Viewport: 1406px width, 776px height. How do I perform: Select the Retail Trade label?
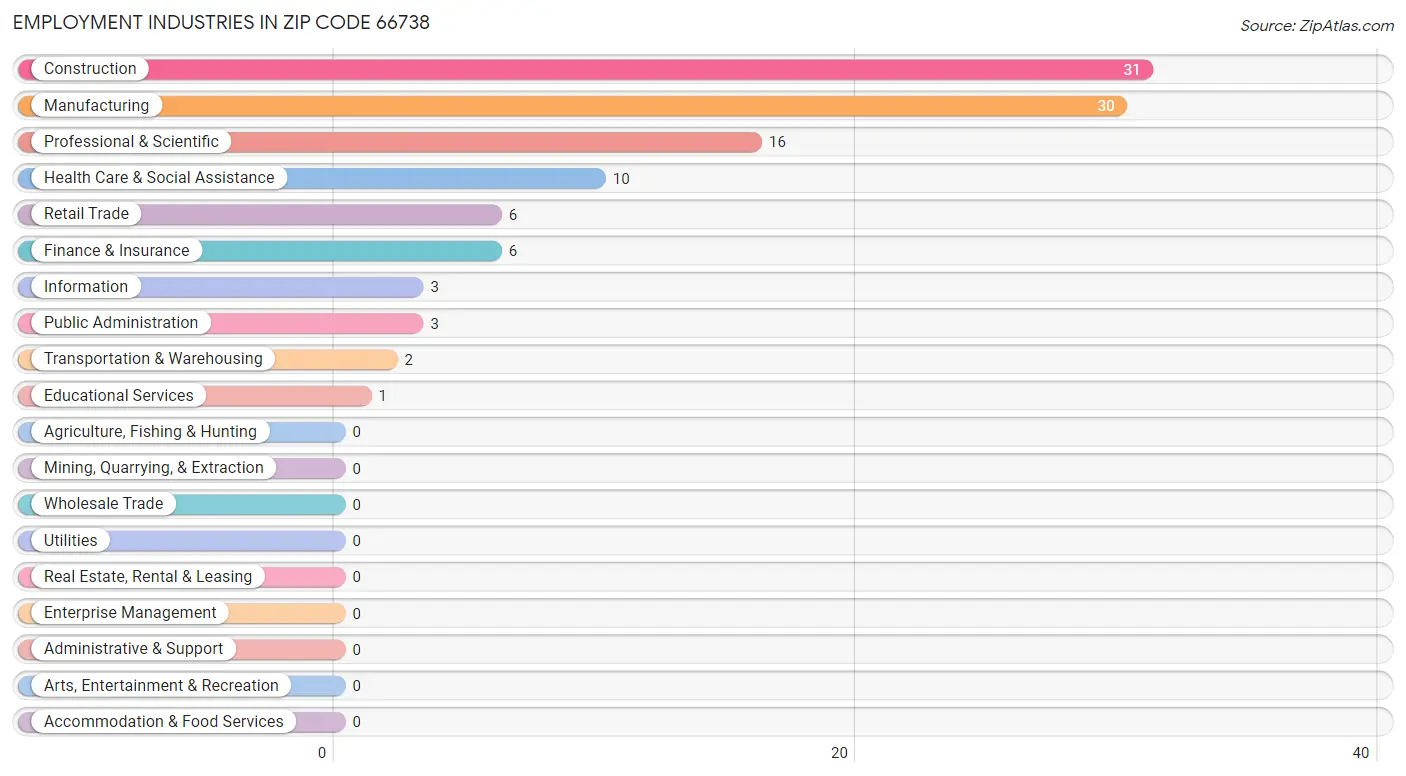(x=86, y=213)
